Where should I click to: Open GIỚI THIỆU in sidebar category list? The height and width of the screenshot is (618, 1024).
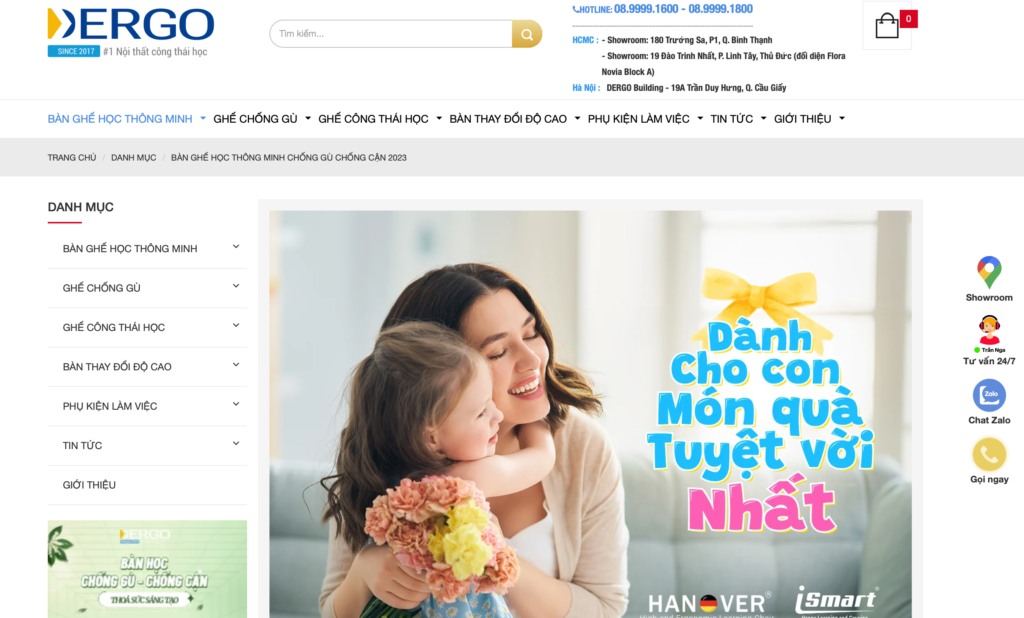point(89,485)
